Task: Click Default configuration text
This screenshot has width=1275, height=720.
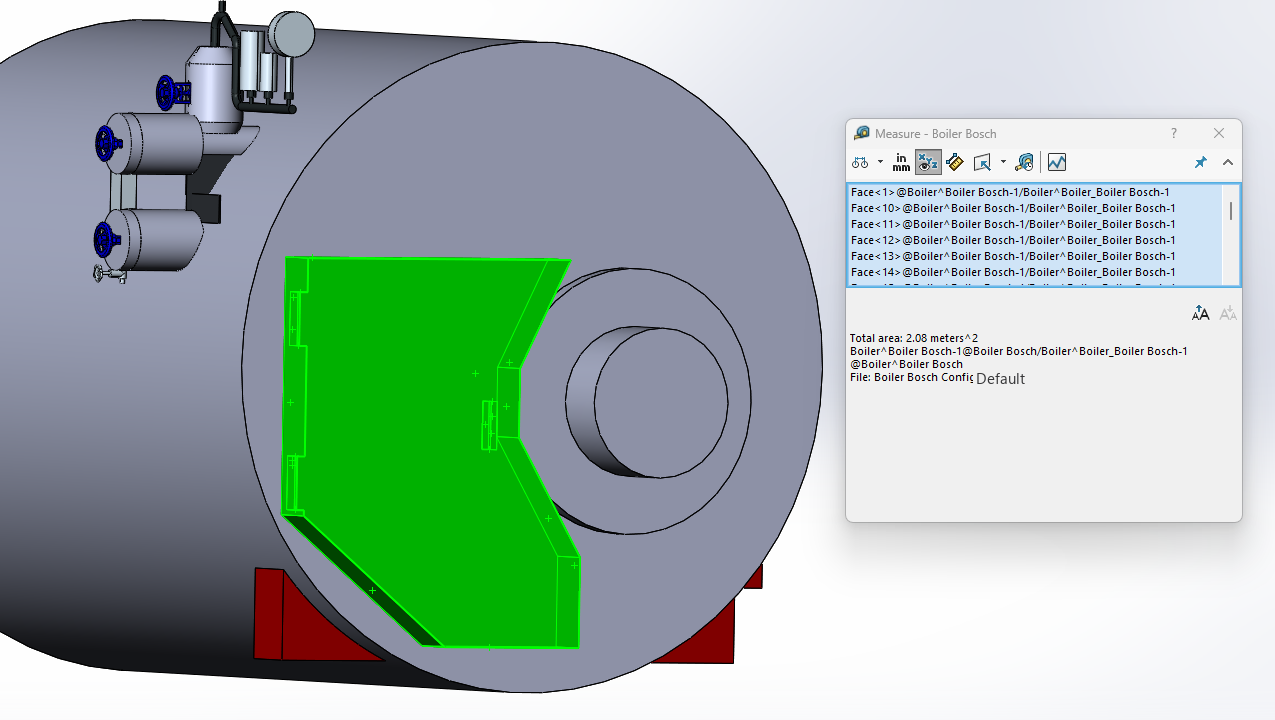Action: 1000,379
